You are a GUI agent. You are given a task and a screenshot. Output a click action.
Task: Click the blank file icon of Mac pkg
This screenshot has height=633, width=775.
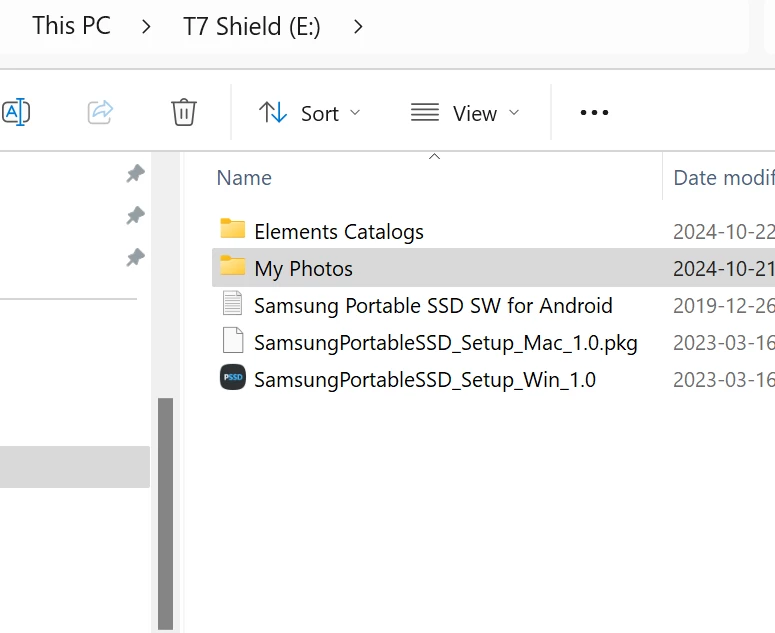tap(232, 340)
